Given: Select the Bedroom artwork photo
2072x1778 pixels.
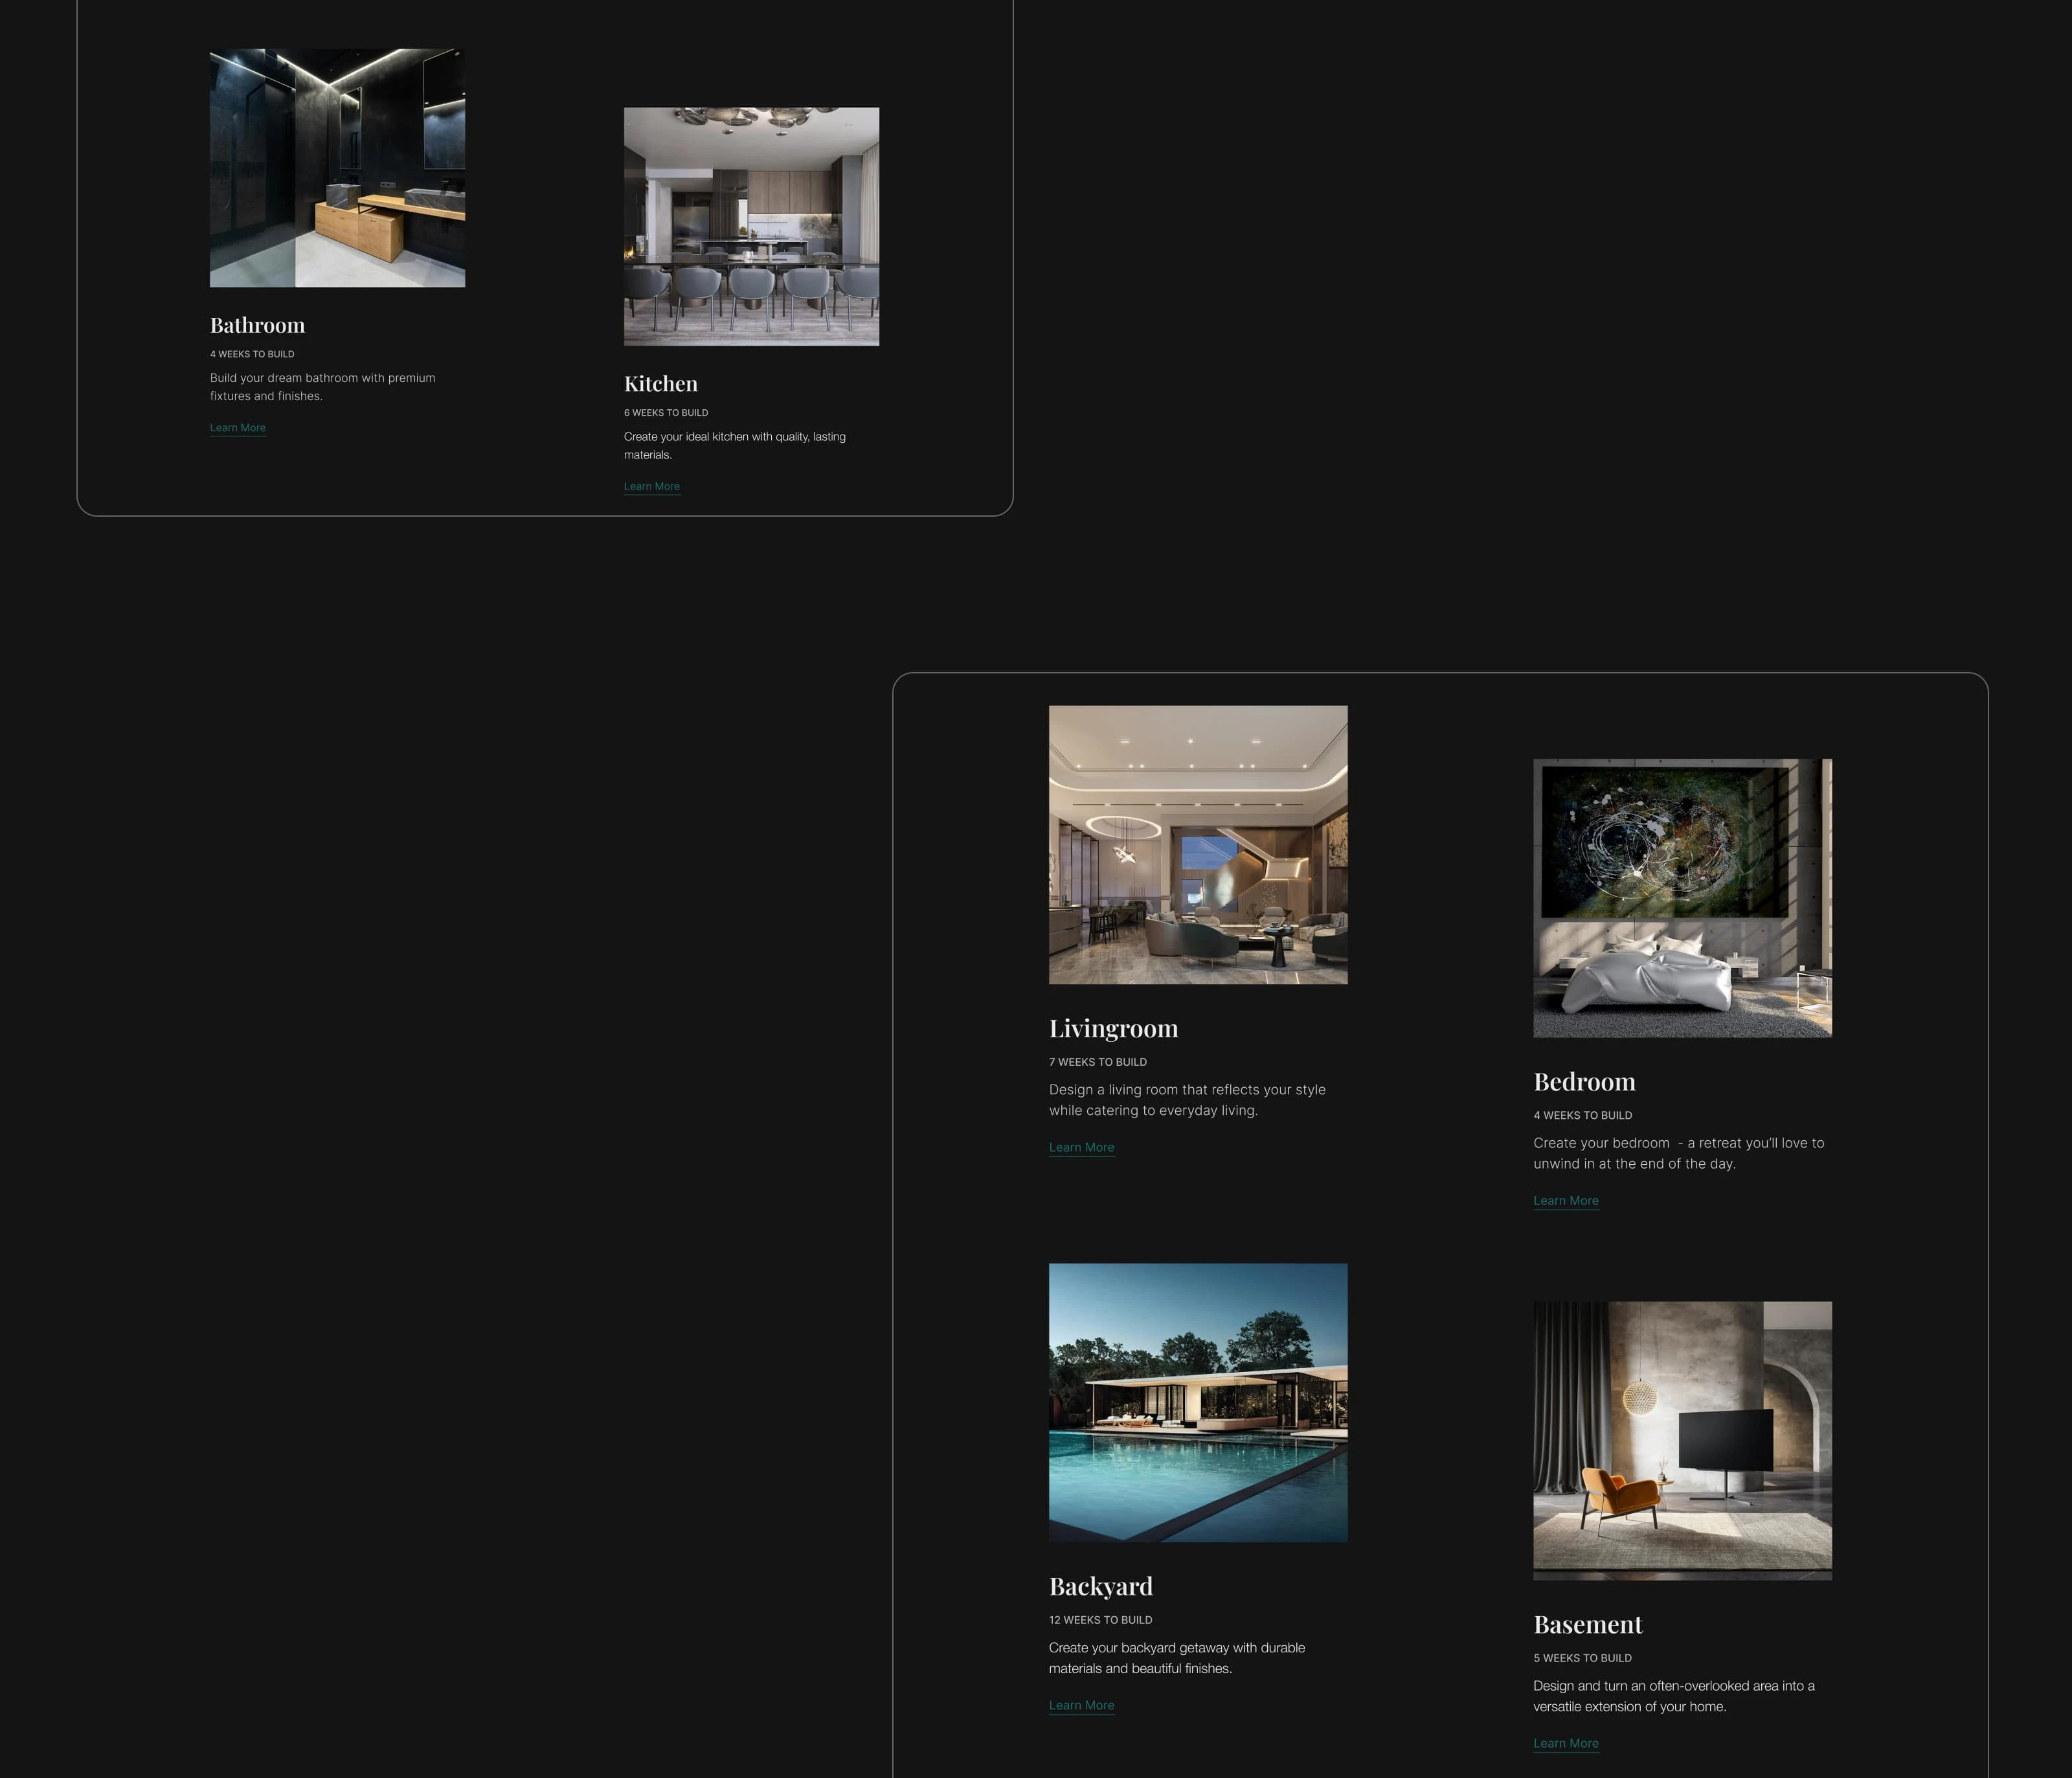Looking at the screenshot, I should pyautogui.click(x=1682, y=897).
